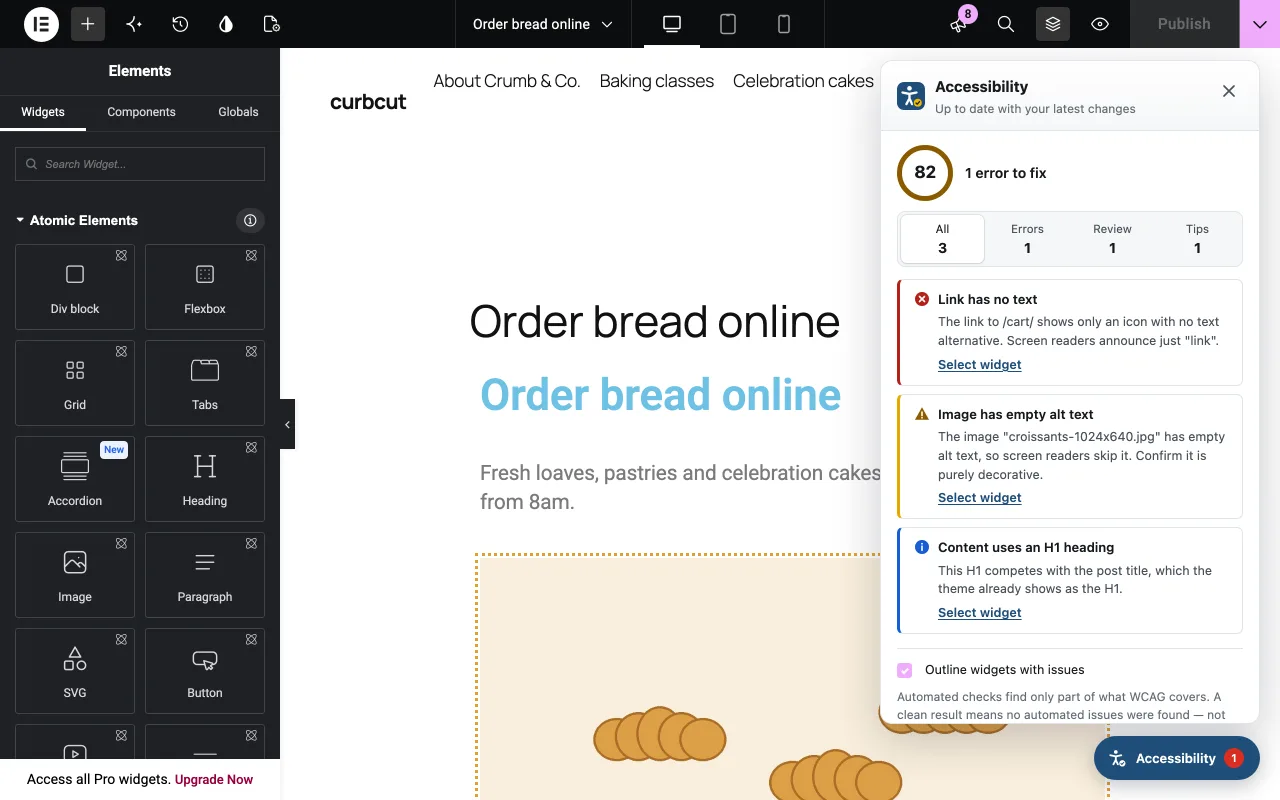
Task: Select the Button widget
Action: tap(205, 671)
